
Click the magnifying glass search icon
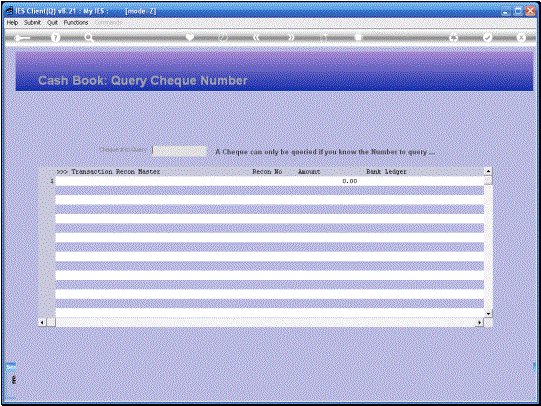point(89,37)
